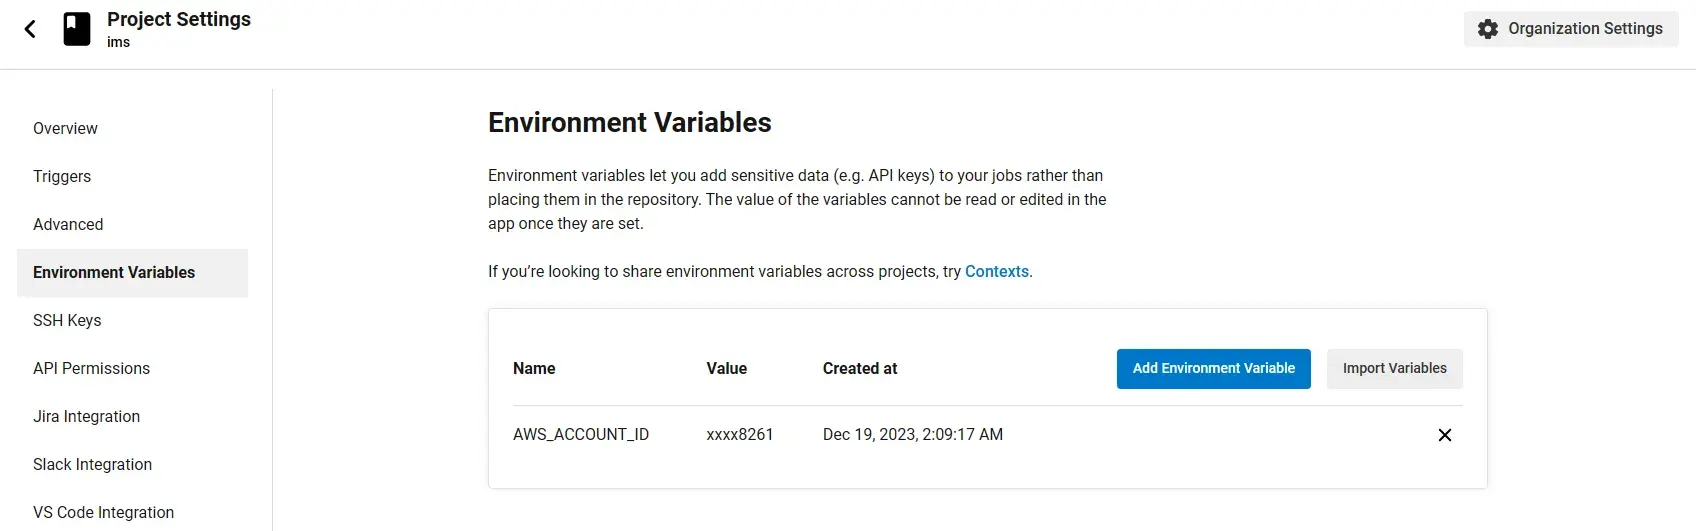Viewport: 1696px width, 531px height.
Task: Select Environment Variables in the sidebar
Action: [132, 273]
